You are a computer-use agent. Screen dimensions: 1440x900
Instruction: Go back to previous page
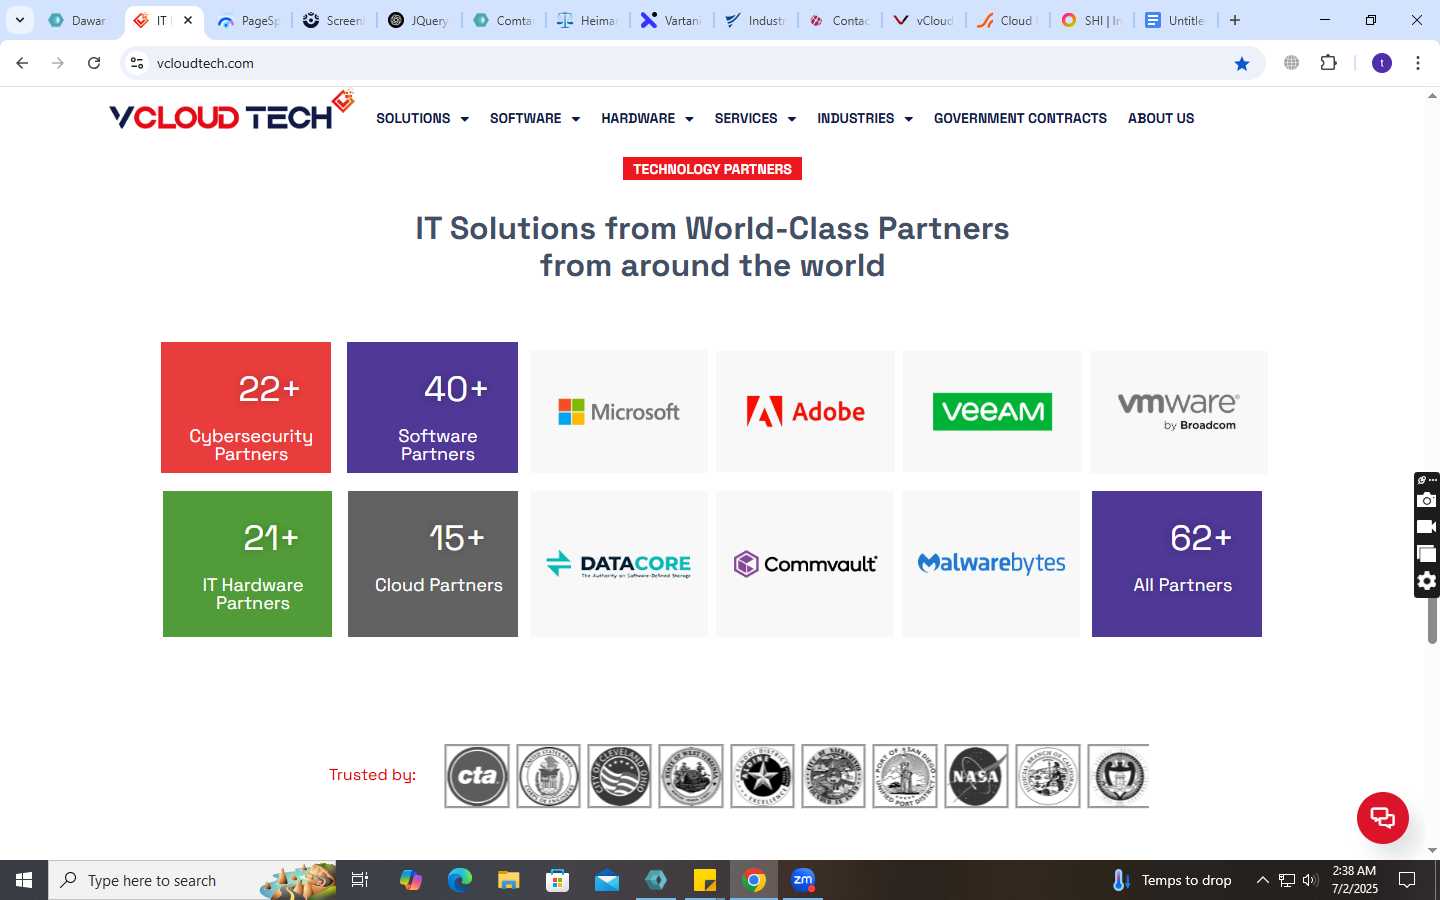(22, 63)
